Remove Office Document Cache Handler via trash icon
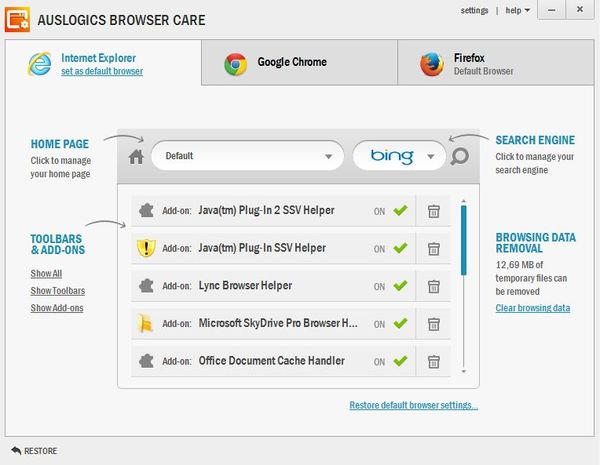 pyautogui.click(x=434, y=361)
